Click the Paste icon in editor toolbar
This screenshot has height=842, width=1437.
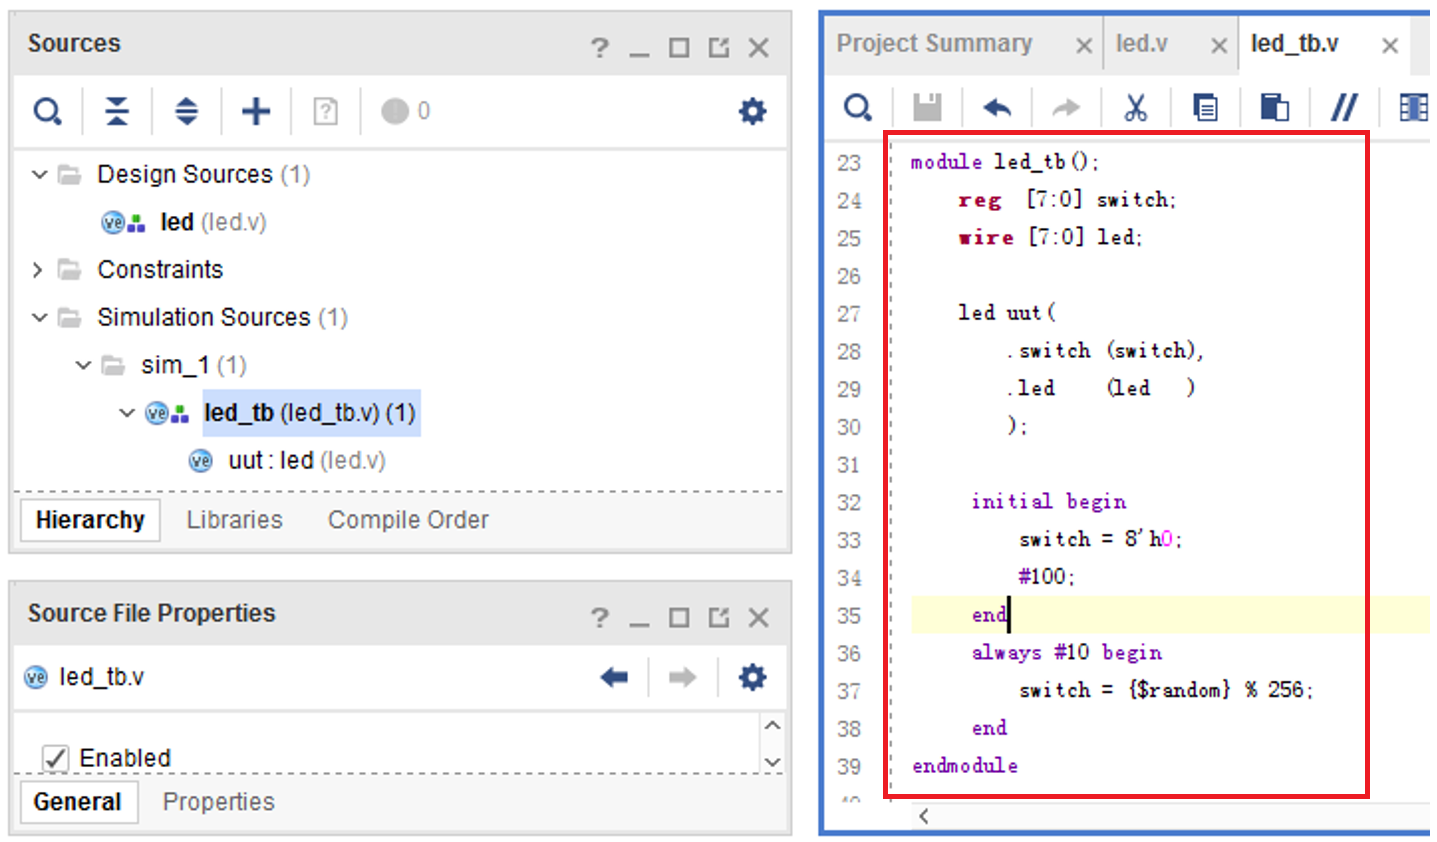click(1274, 108)
